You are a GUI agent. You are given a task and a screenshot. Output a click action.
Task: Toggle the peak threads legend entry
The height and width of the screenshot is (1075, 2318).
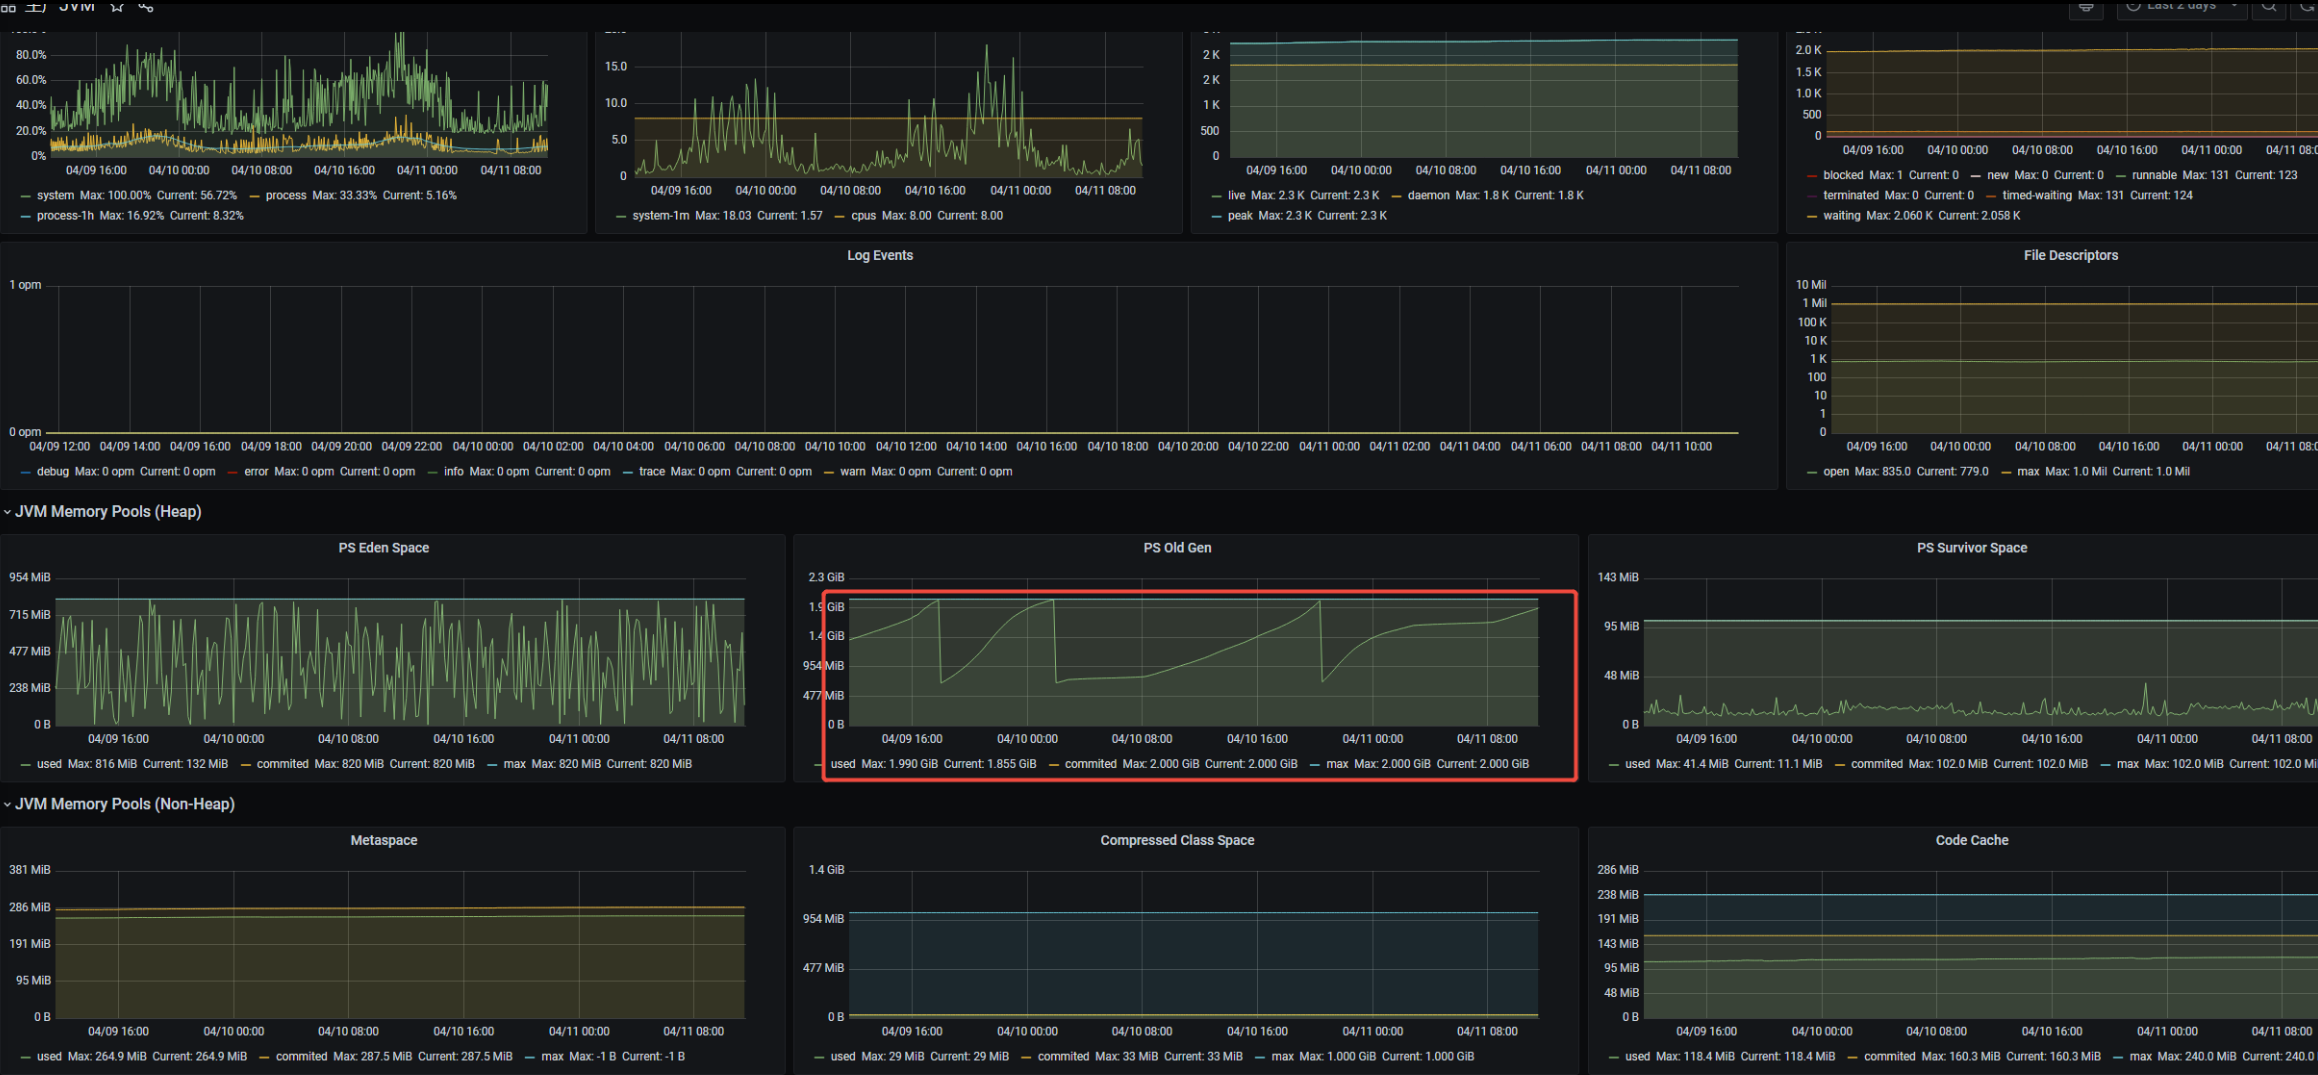[x=1240, y=216]
